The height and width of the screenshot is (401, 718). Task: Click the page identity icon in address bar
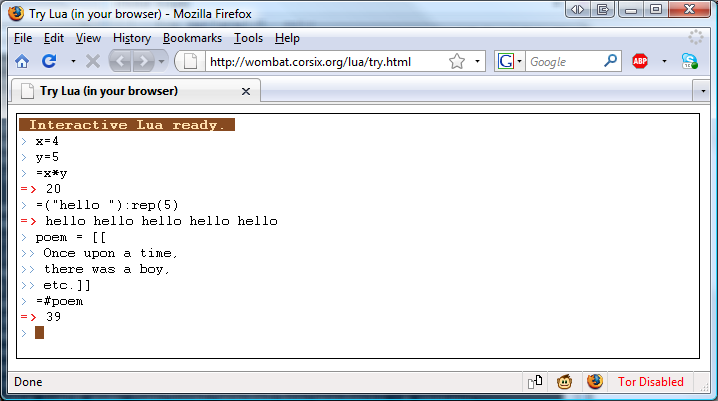click(x=191, y=61)
